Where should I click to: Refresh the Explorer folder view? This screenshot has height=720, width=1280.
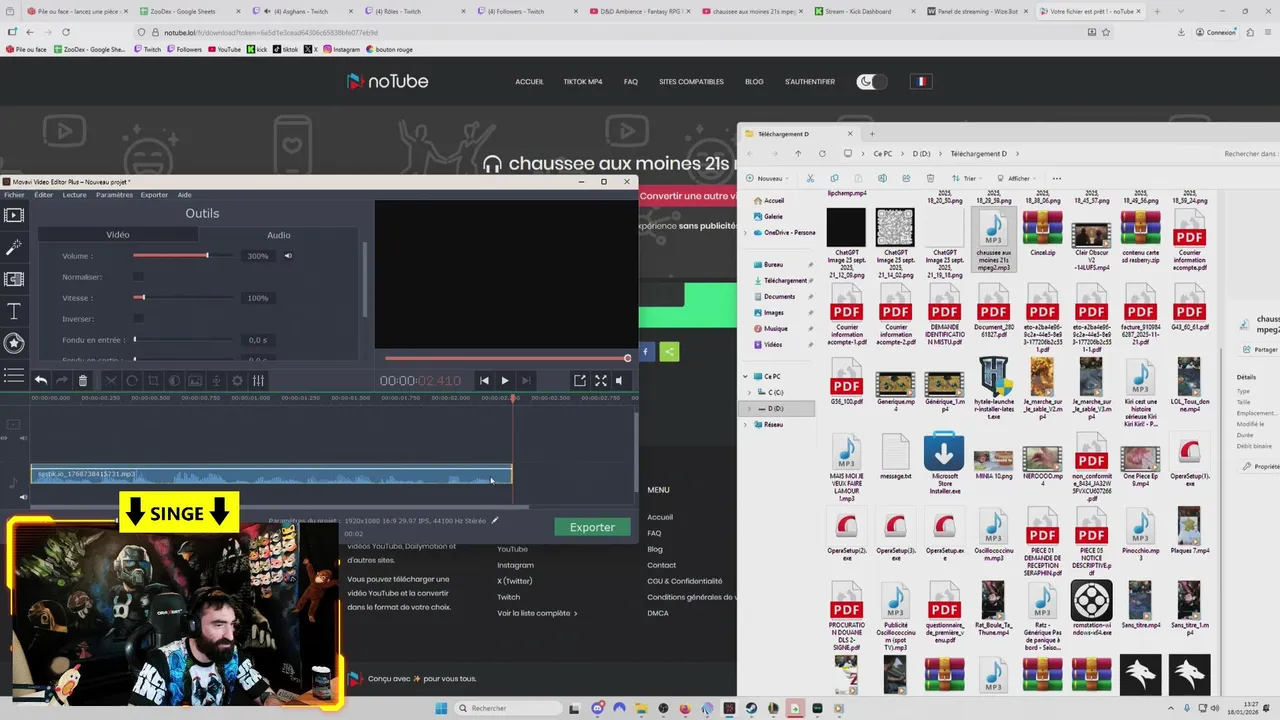(822, 154)
